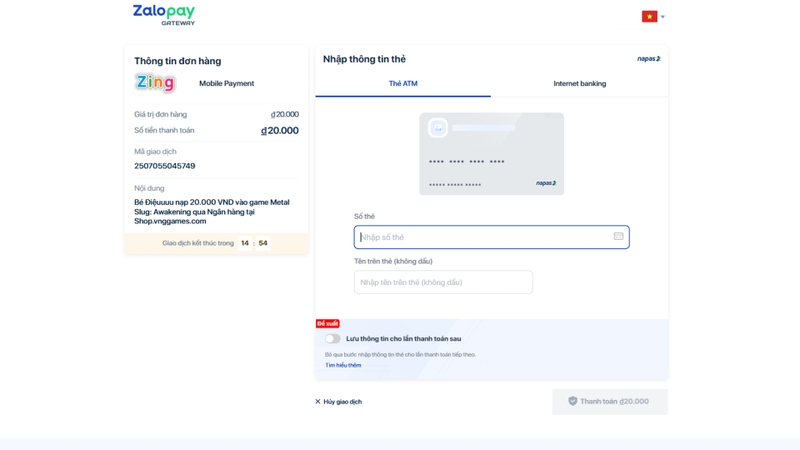The width and height of the screenshot is (800, 450).
Task: Click the napas logo on card preview
Action: coord(546,183)
